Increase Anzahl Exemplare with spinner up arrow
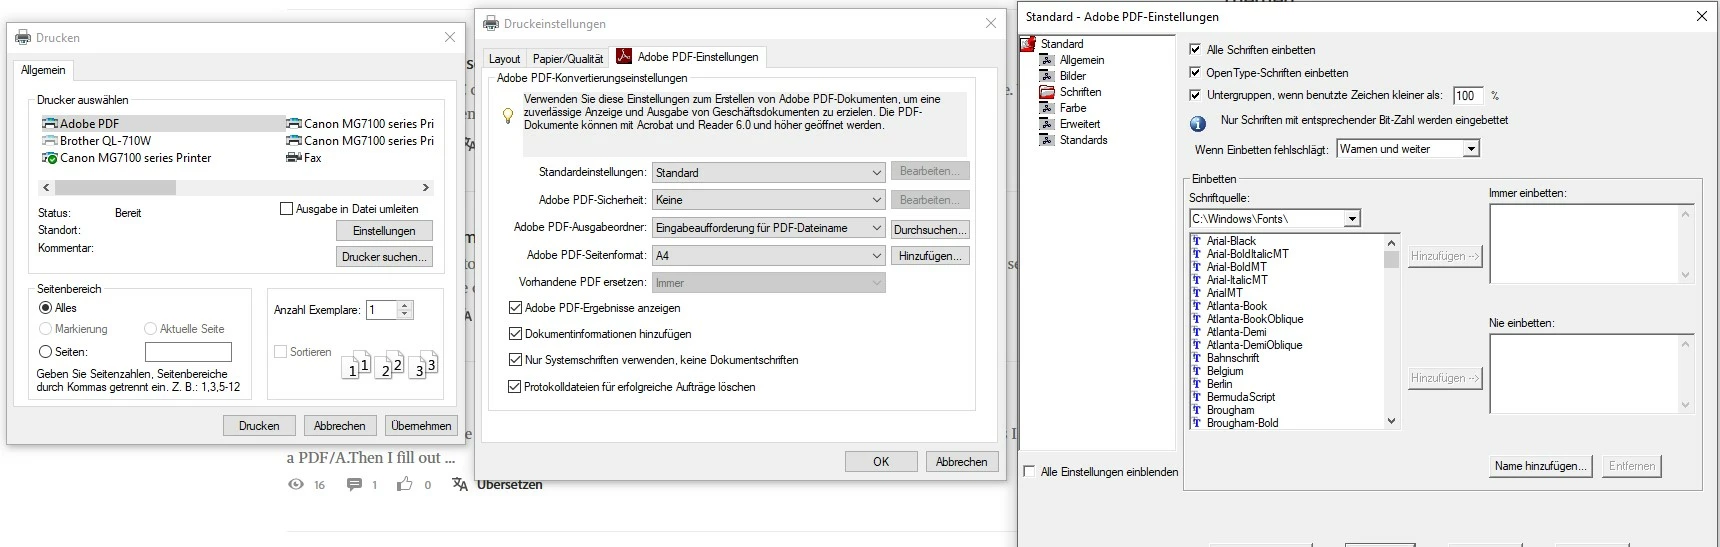Screen dimensions: 1720x547 [405, 306]
